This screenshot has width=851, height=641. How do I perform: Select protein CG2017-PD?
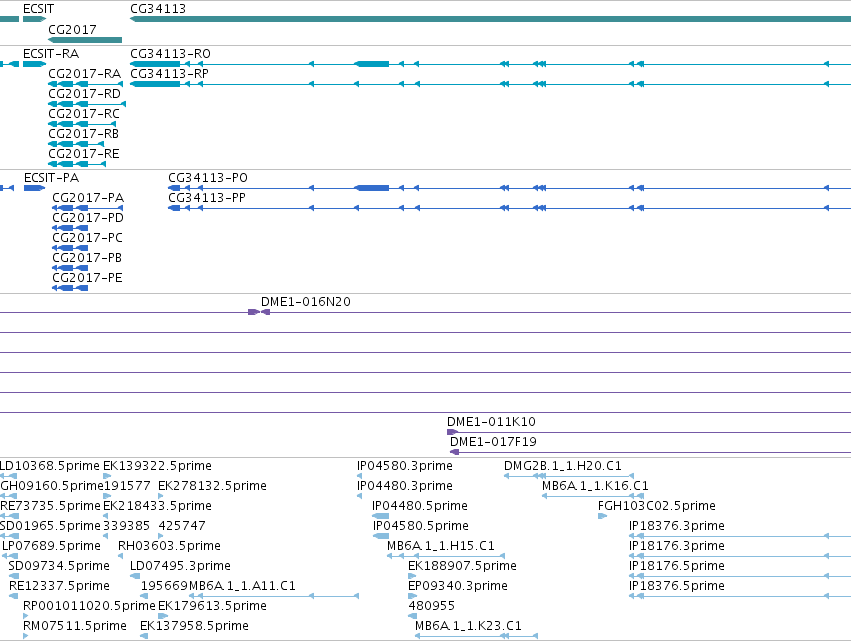pos(88,218)
